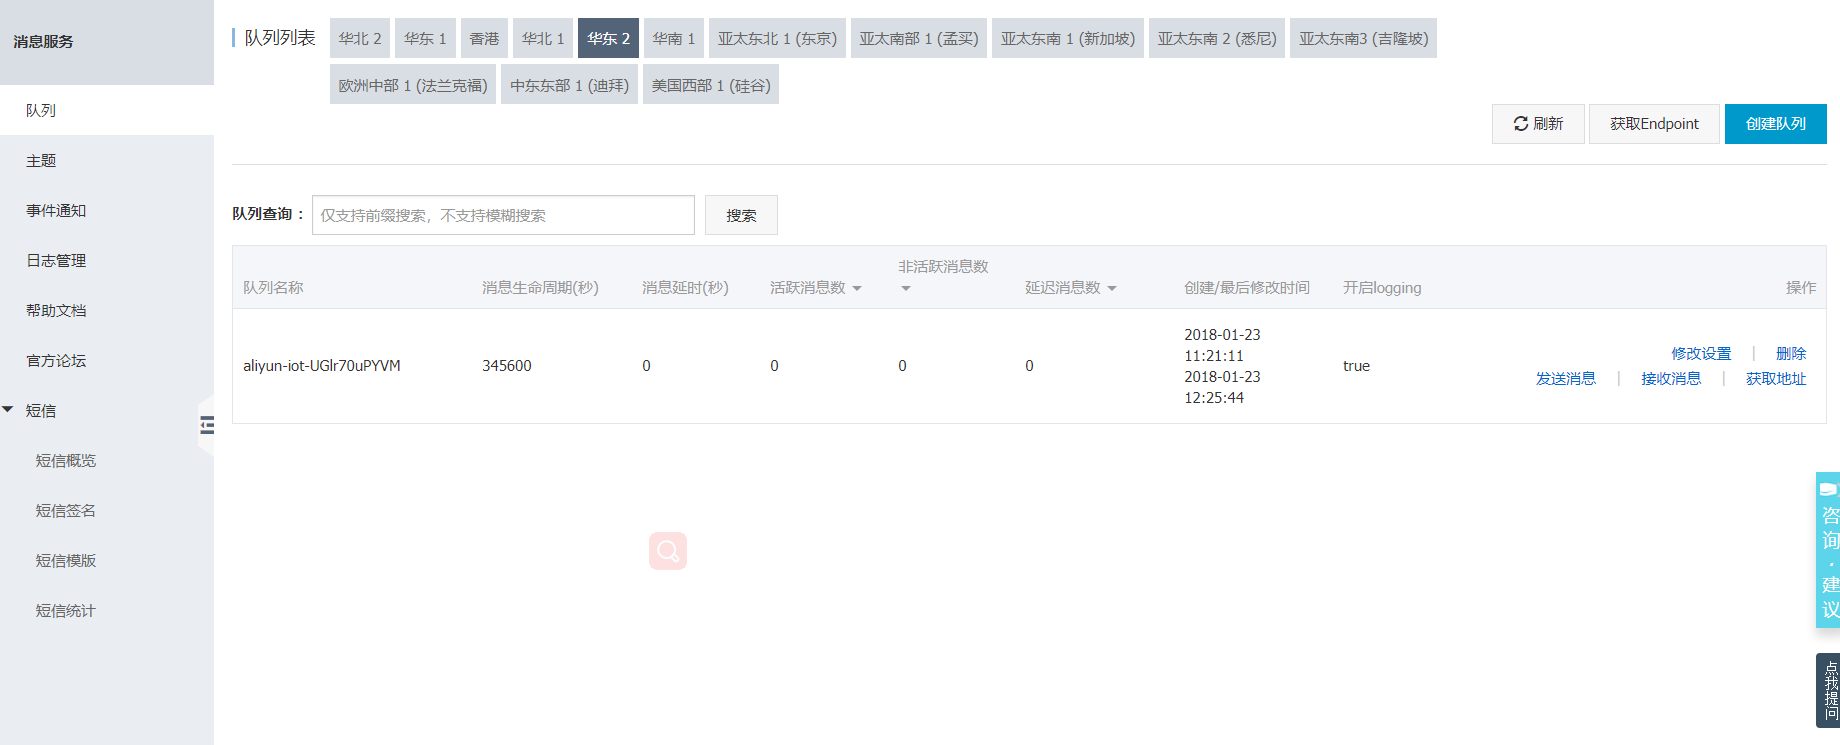Switch to 亚太东南3 (吉隆坡) tab
The image size is (1840, 745).
(1363, 38)
